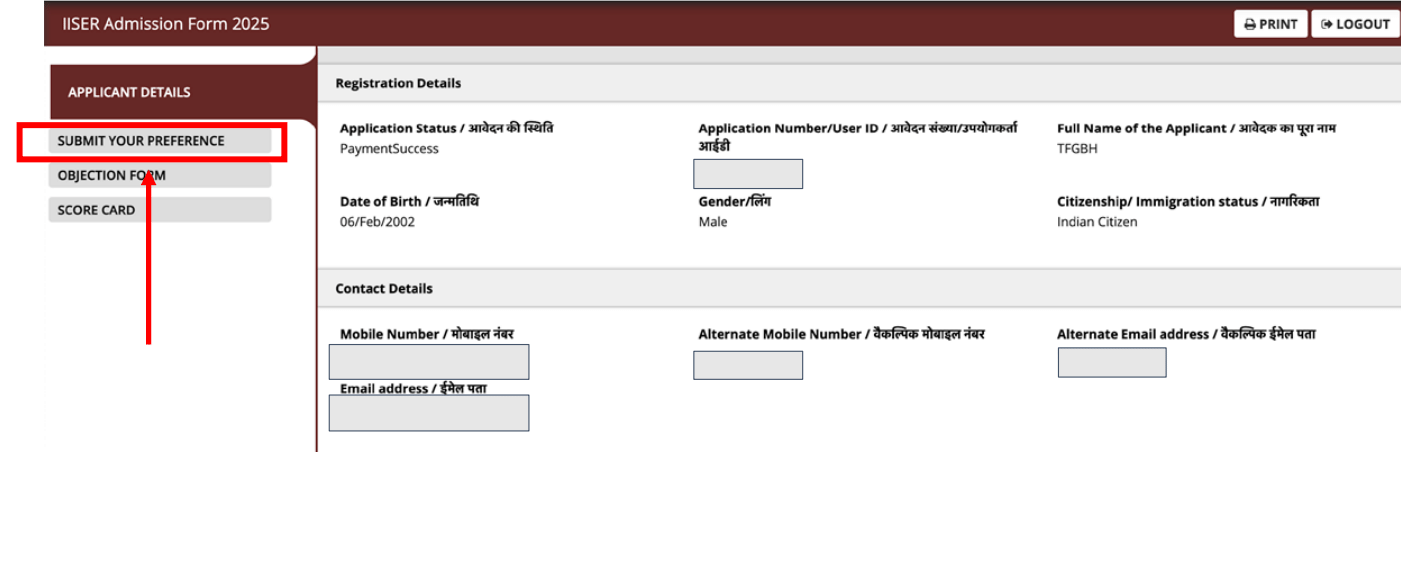Click the Contact Details section header
1401x574 pixels.
coord(858,288)
